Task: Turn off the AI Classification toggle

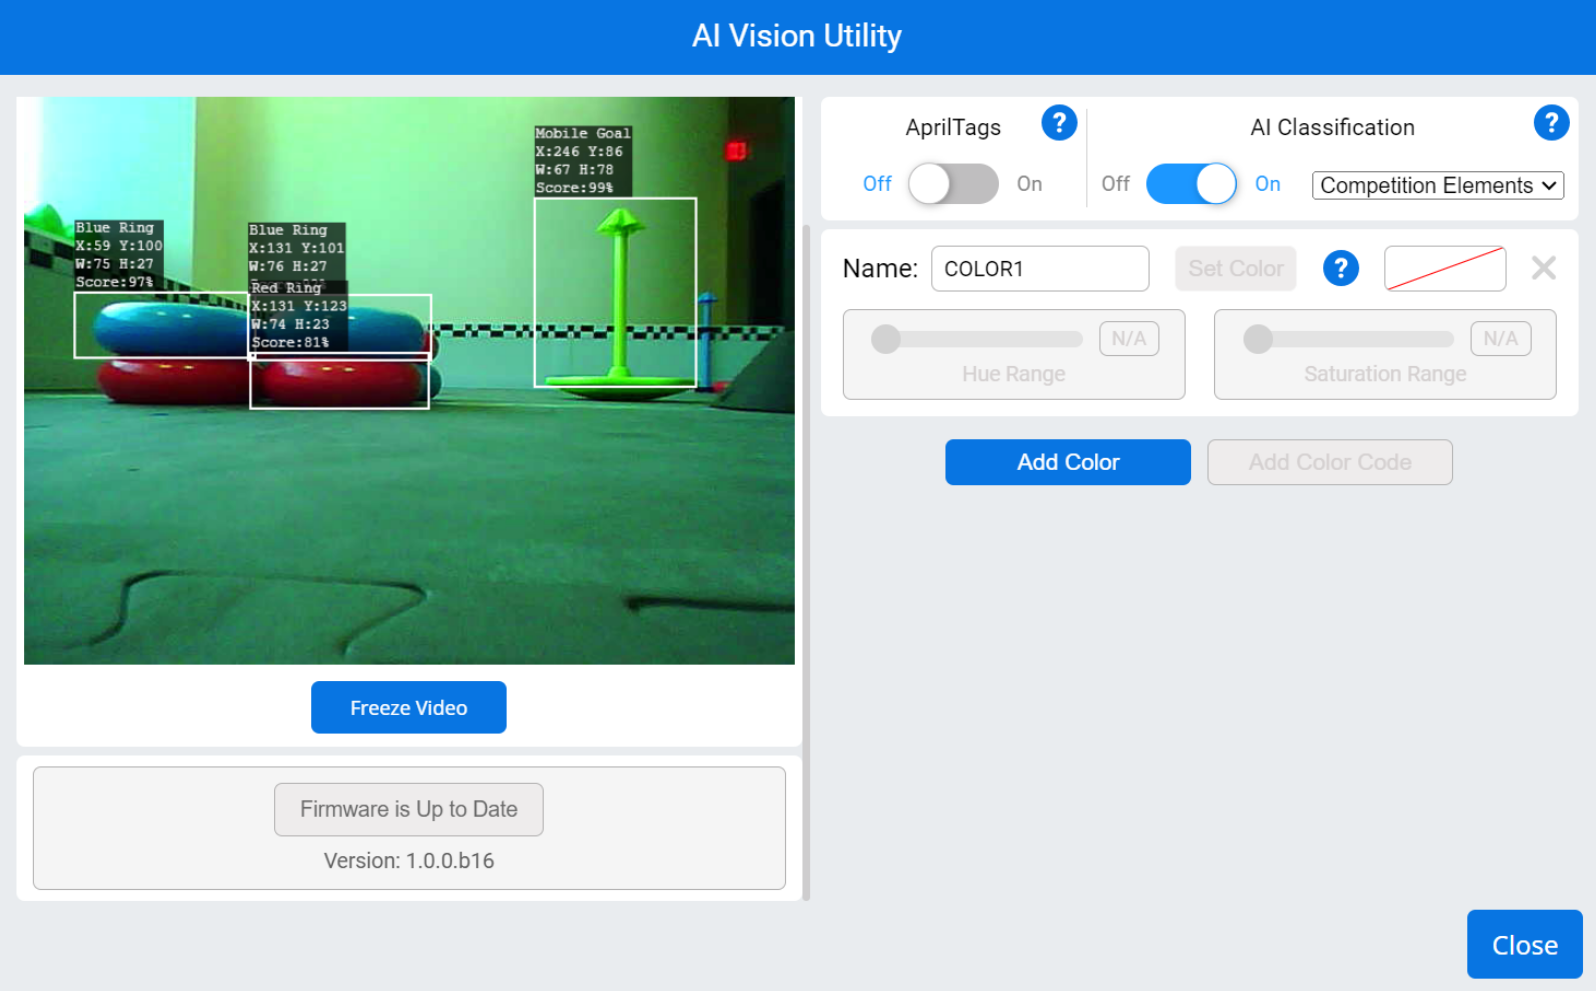Action: [1191, 184]
